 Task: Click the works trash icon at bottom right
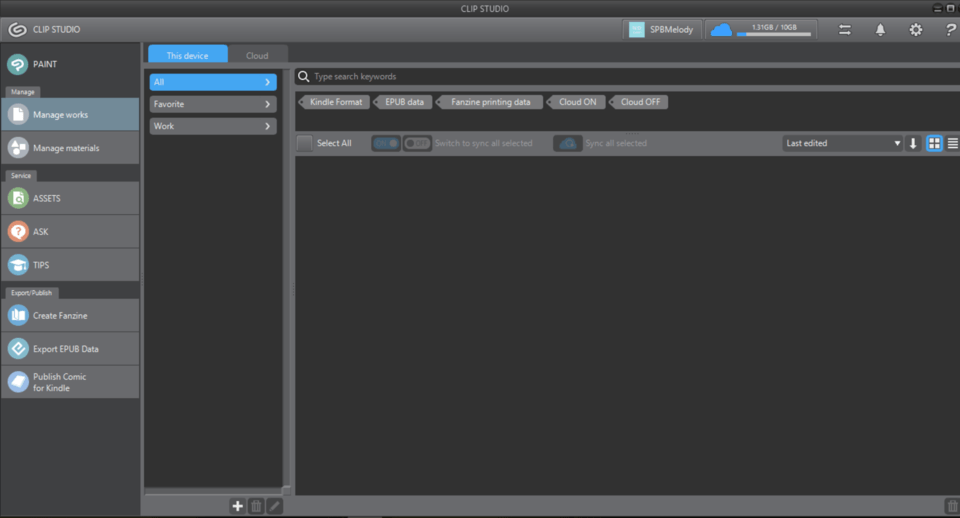coord(952,506)
